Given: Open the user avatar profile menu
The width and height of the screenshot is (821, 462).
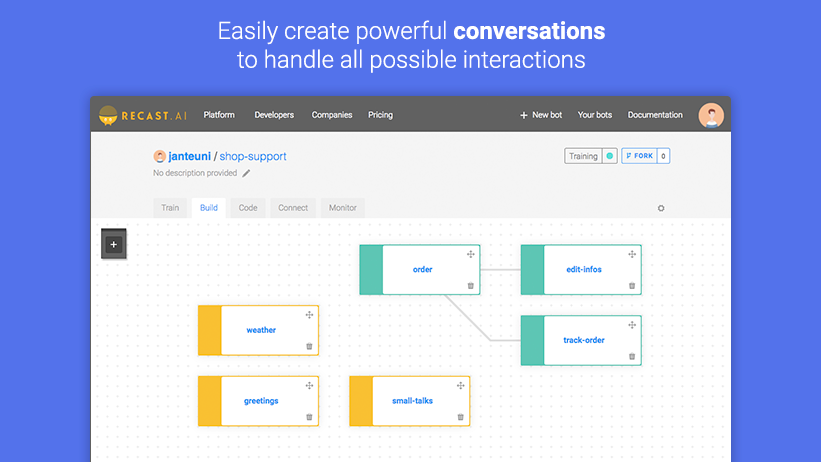Looking at the screenshot, I should point(711,115).
